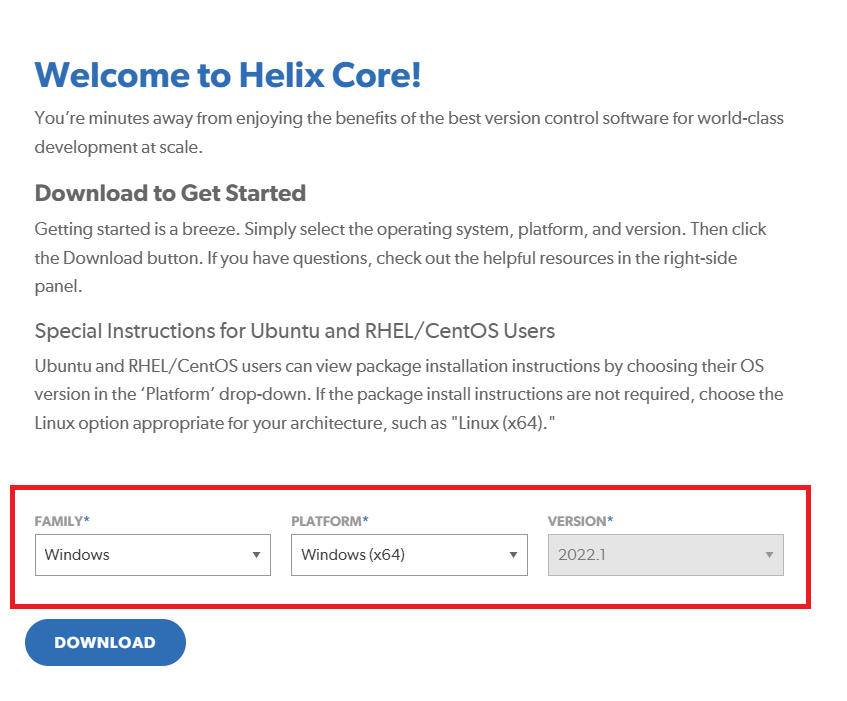This screenshot has height=701, width=847.
Task: Click 'Special Instructions for Ubuntu and RHEL/CentOS Users' heading
Action: [x=295, y=331]
